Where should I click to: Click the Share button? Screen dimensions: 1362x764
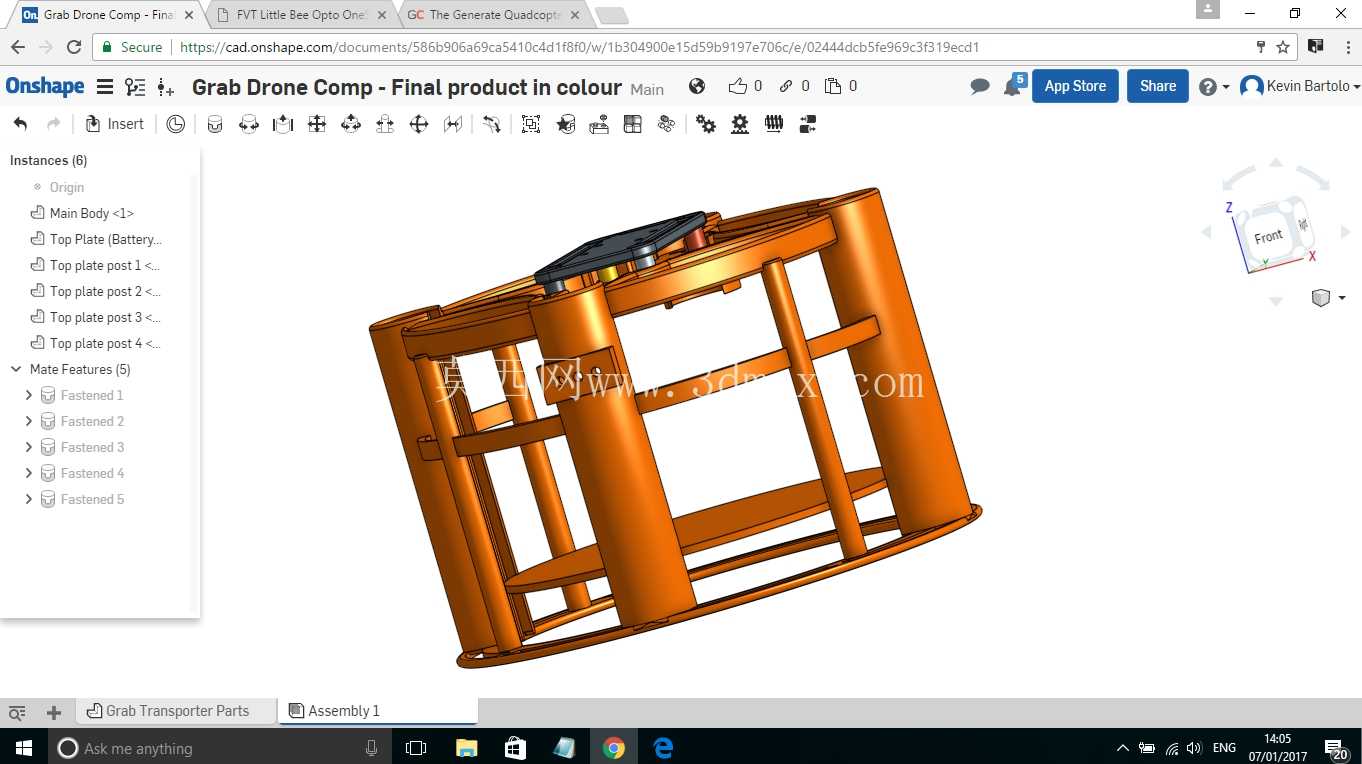click(x=1158, y=86)
